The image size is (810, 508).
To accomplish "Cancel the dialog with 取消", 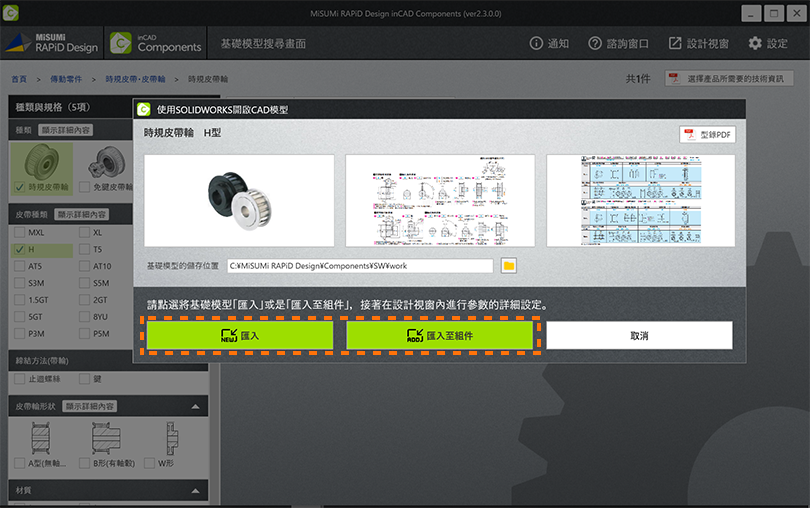I will [639, 335].
